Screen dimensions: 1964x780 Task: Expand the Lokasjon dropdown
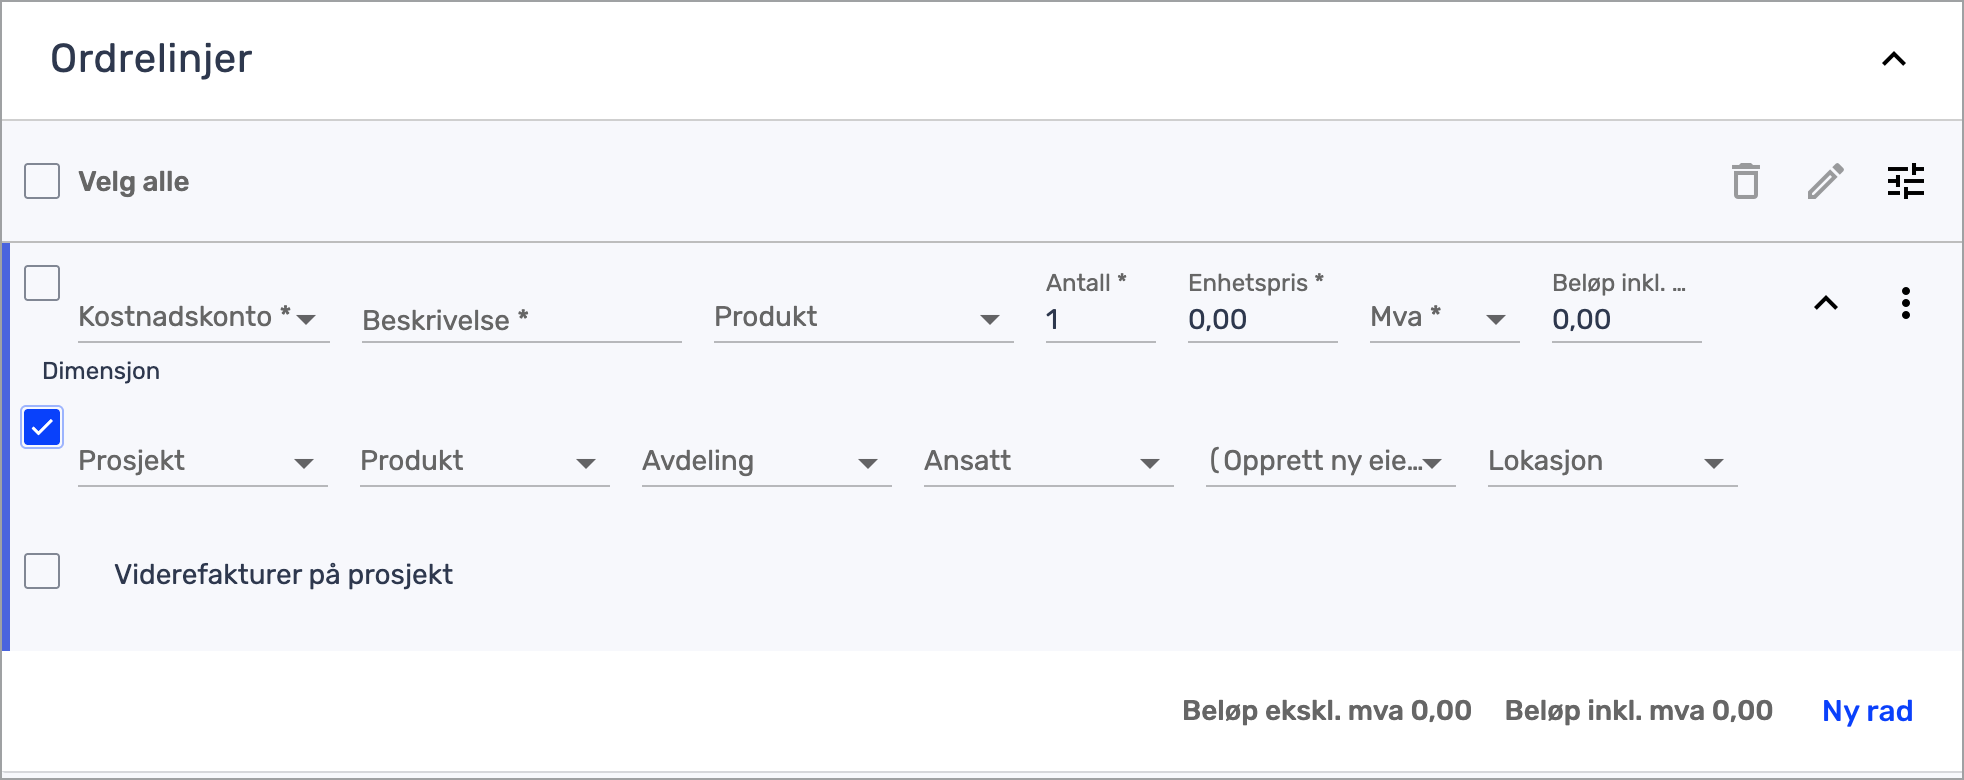pyautogui.click(x=1612, y=462)
